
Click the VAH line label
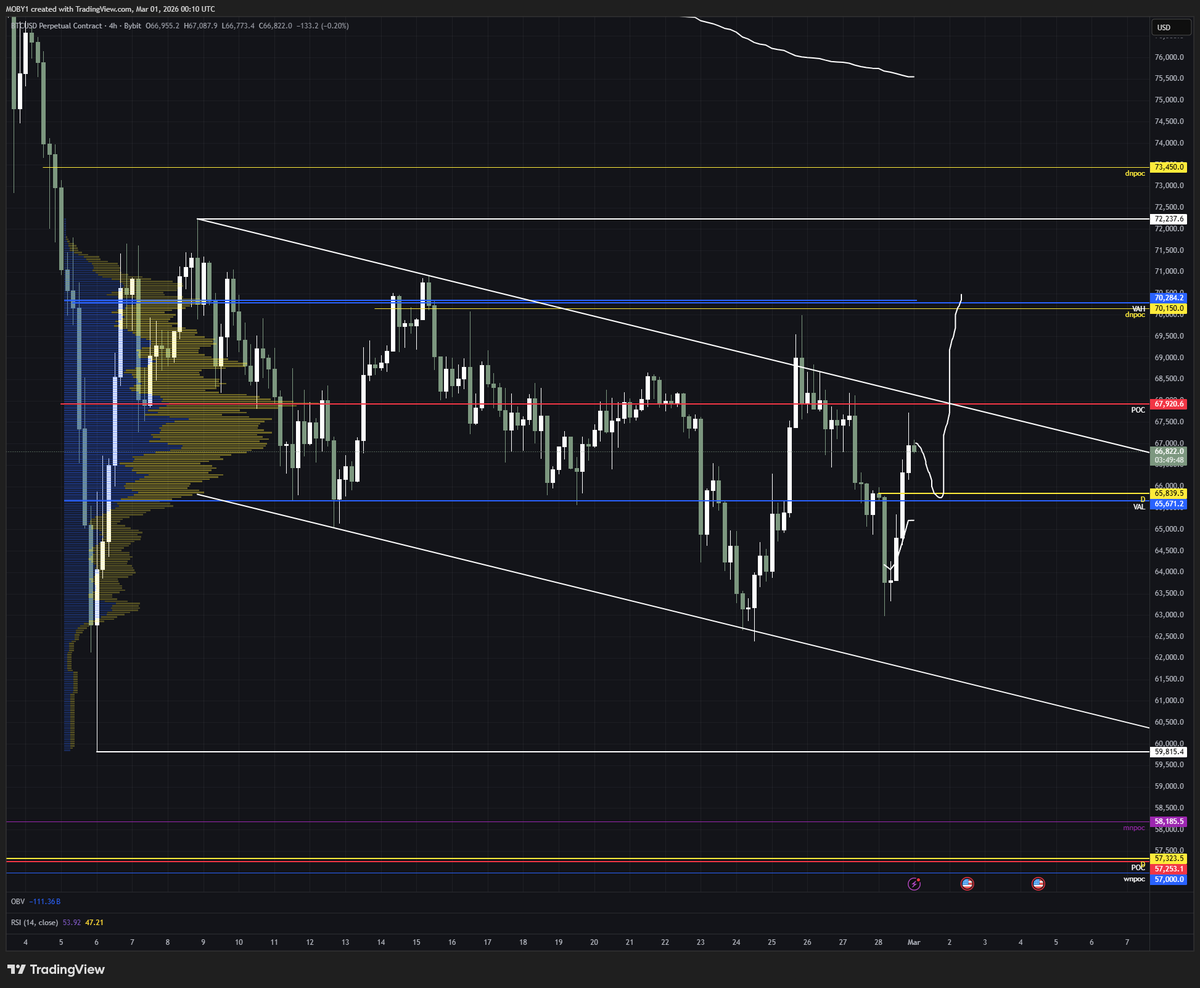1138,309
